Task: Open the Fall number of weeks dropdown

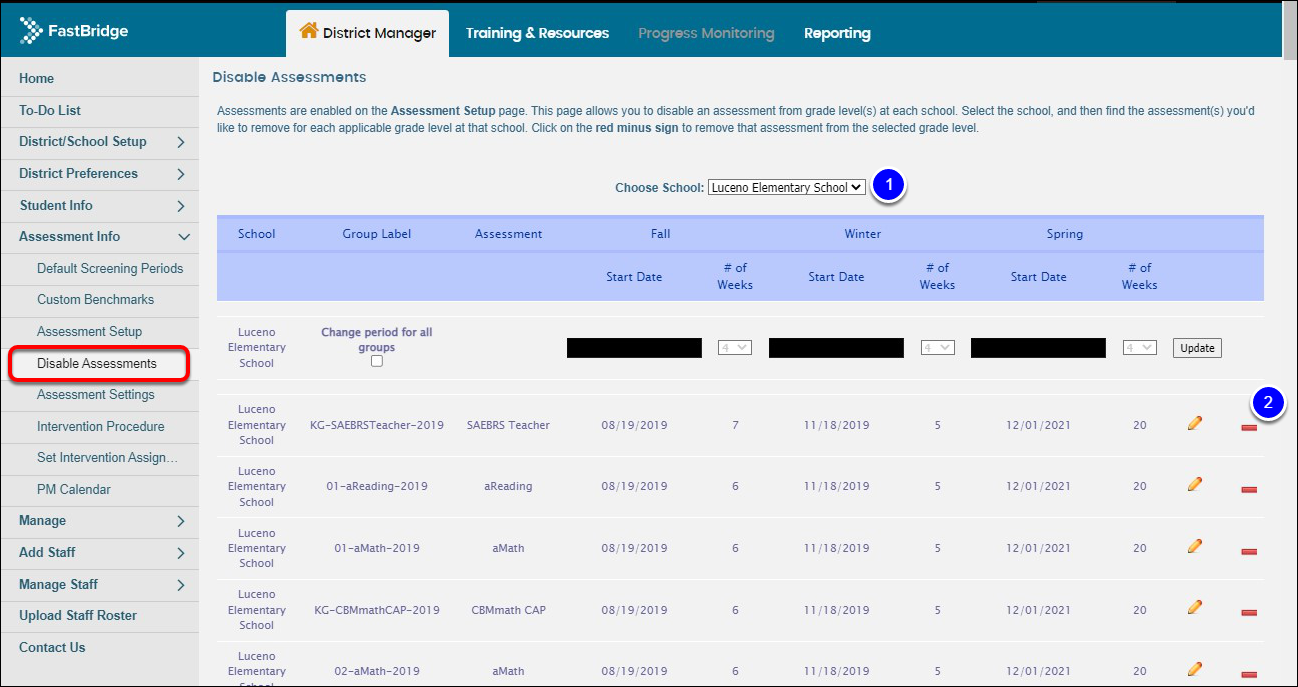Action: point(735,348)
